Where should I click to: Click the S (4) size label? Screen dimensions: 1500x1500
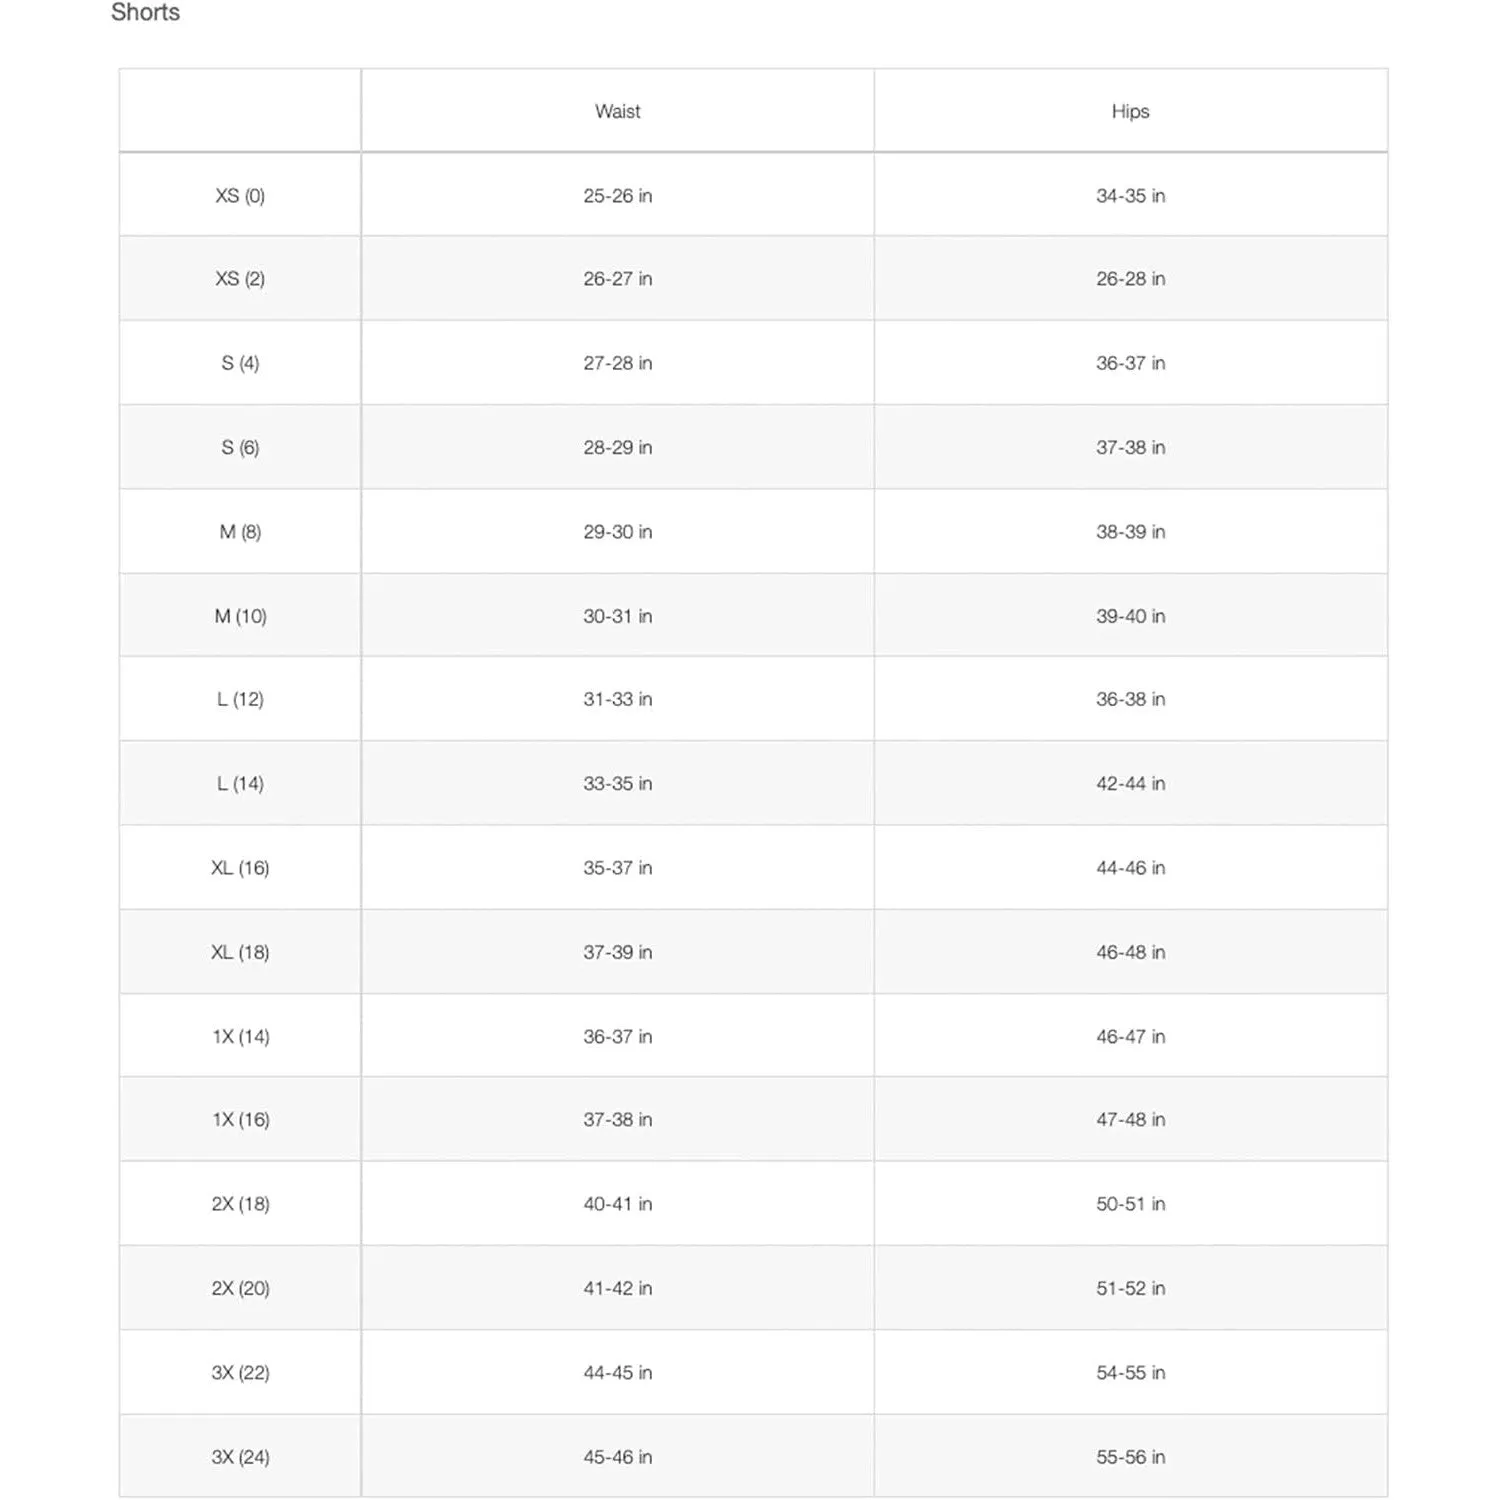click(x=240, y=363)
